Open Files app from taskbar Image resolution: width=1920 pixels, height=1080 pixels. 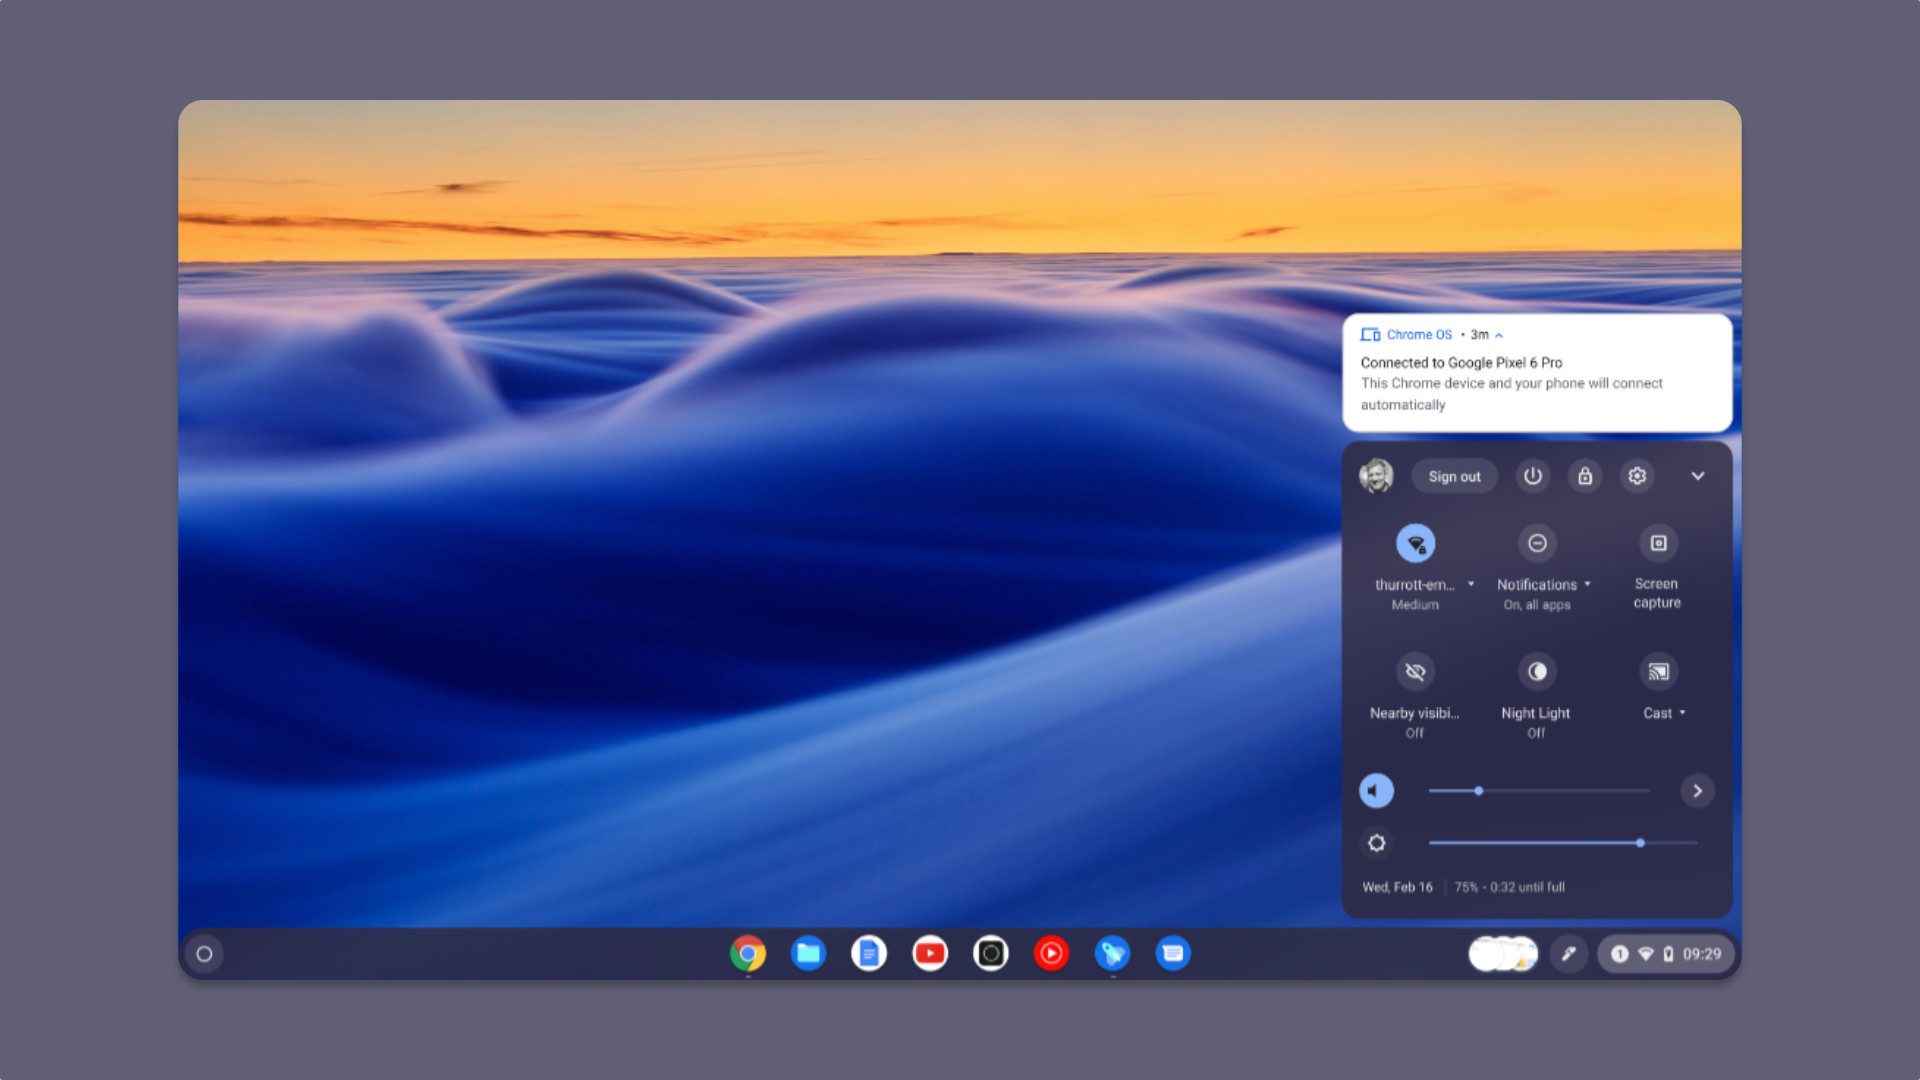(x=808, y=953)
